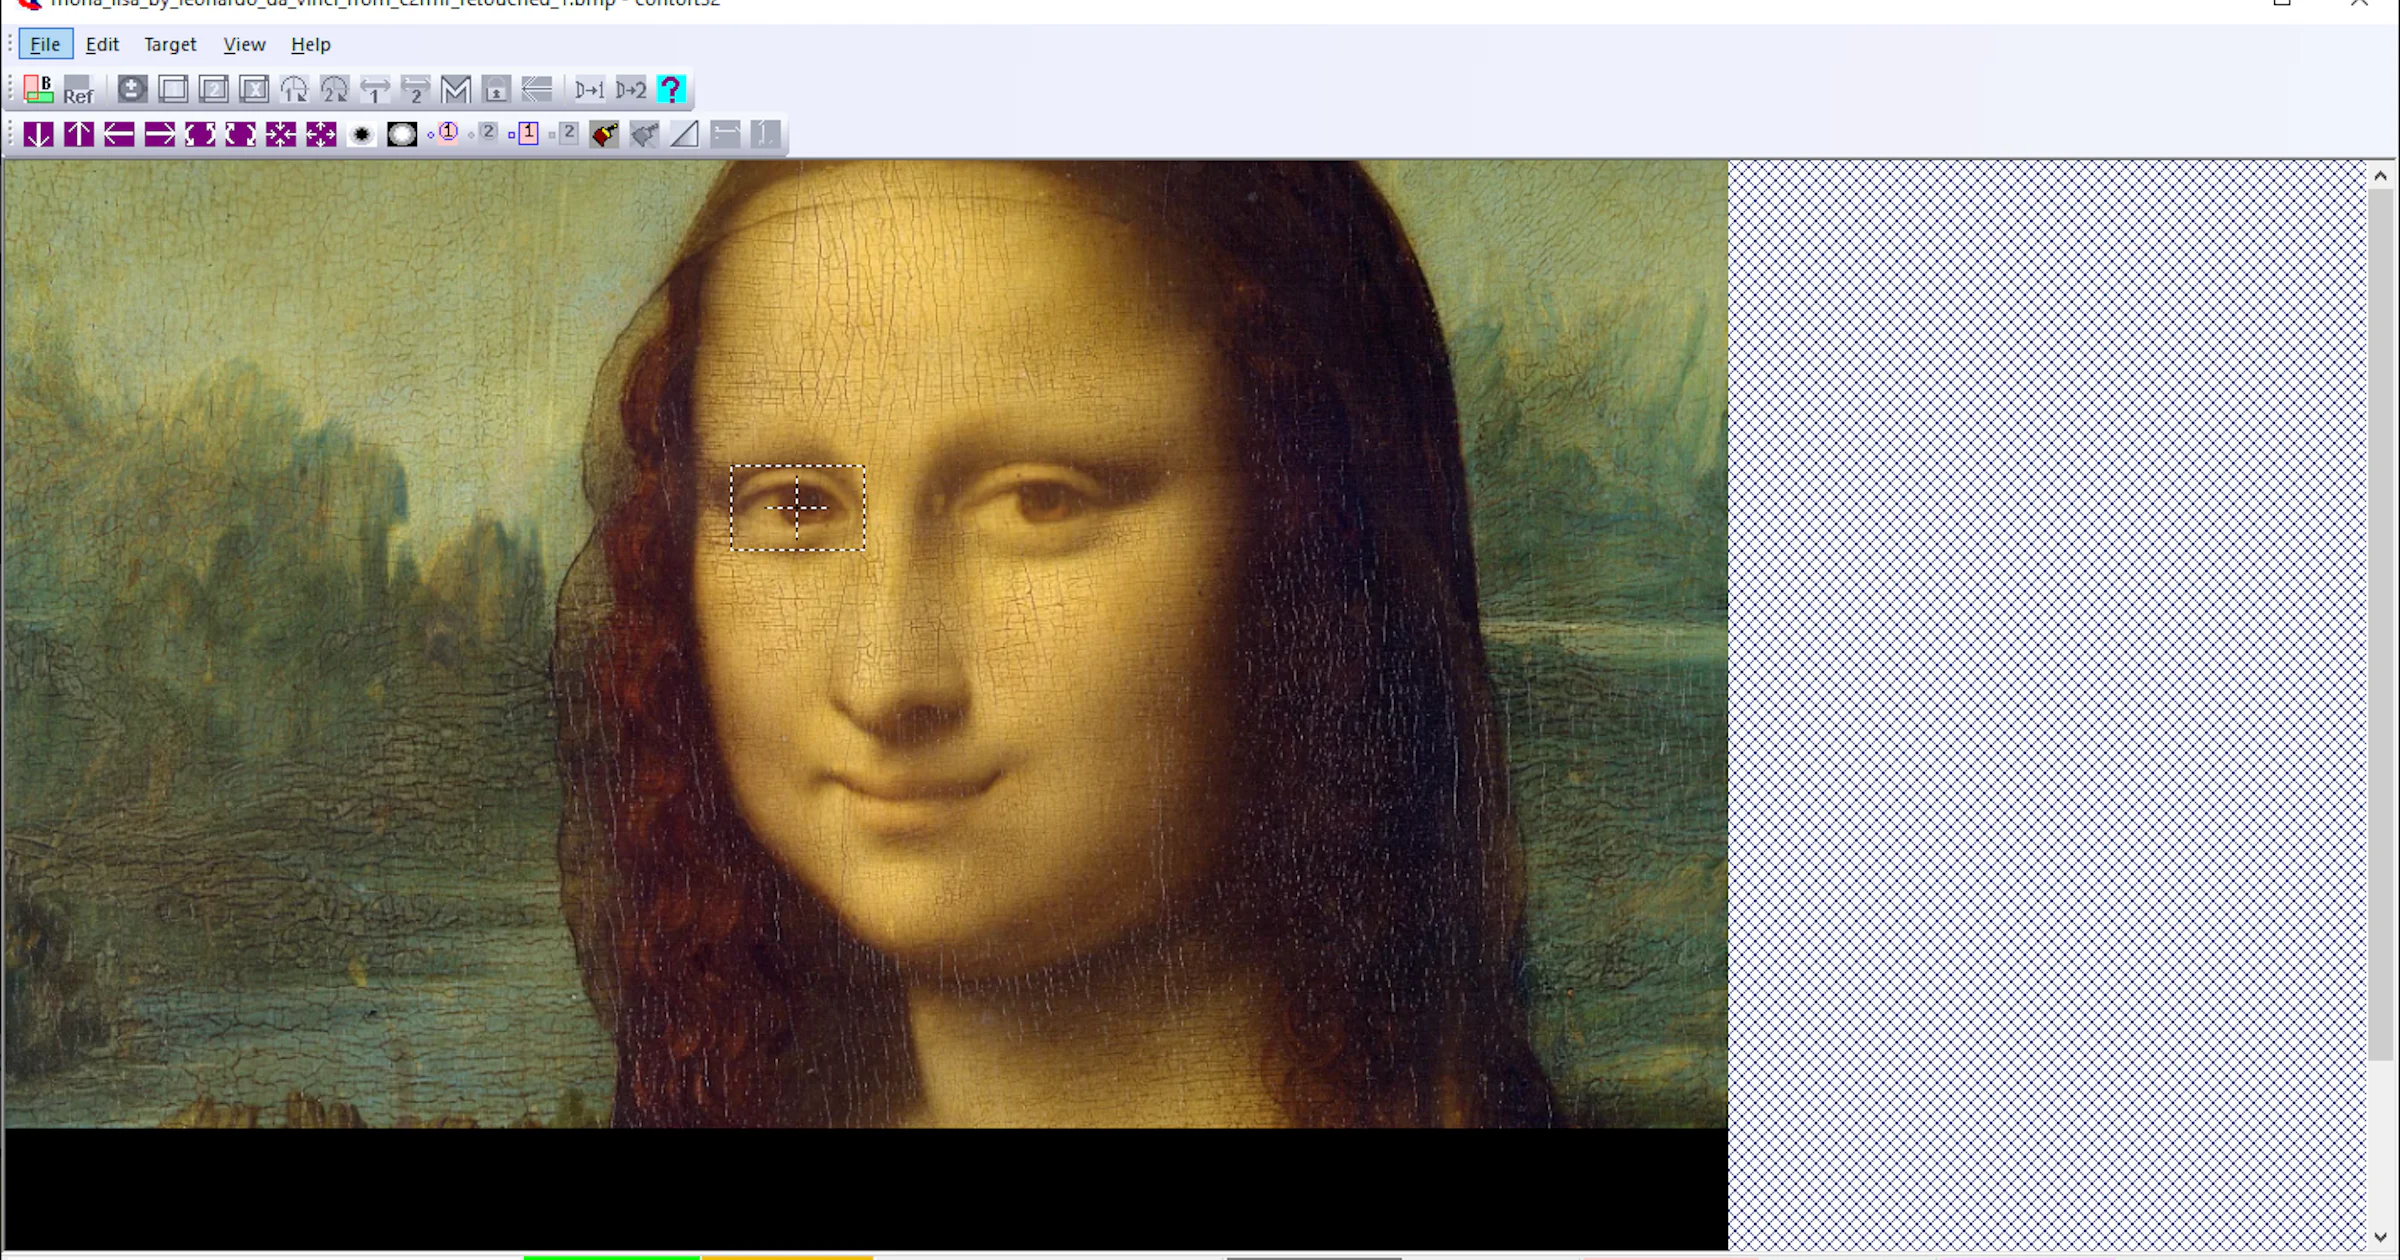Click the padlock toolbar icon
Viewport: 2400px width, 1260px height.
[x=496, y=89]
